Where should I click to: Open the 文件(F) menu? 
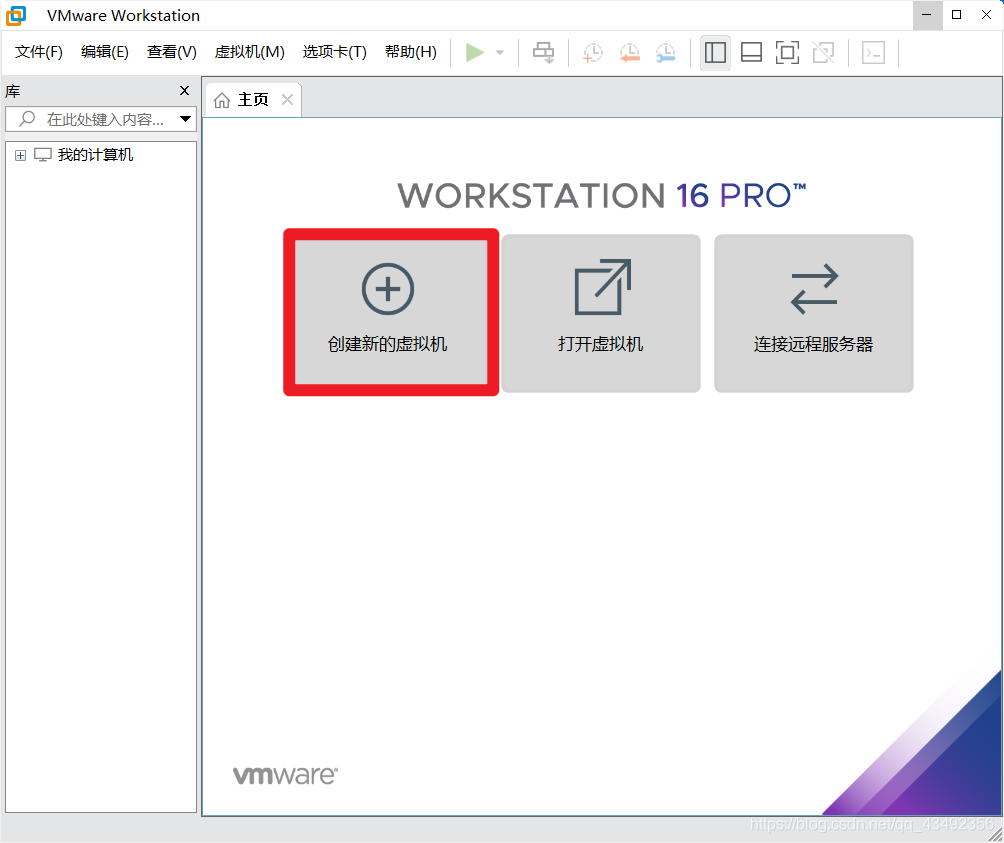pyautogui.click(x=38, y=52)
